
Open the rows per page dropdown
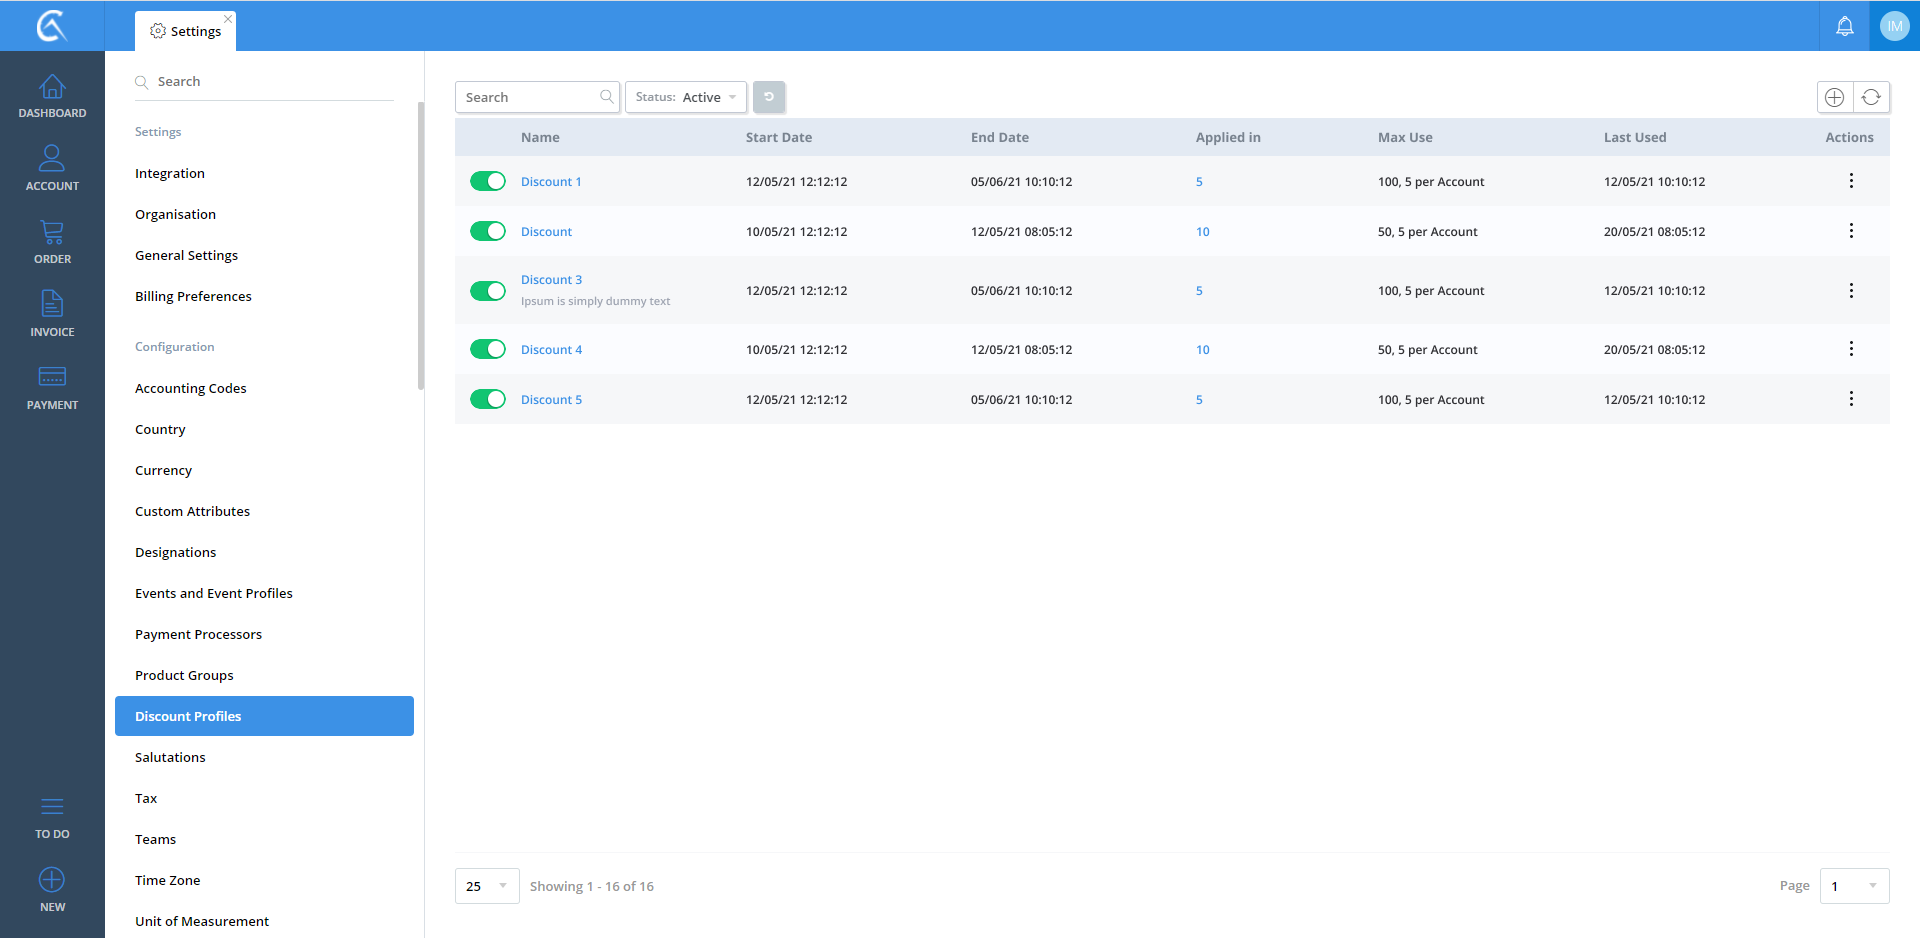pos(487,886)
